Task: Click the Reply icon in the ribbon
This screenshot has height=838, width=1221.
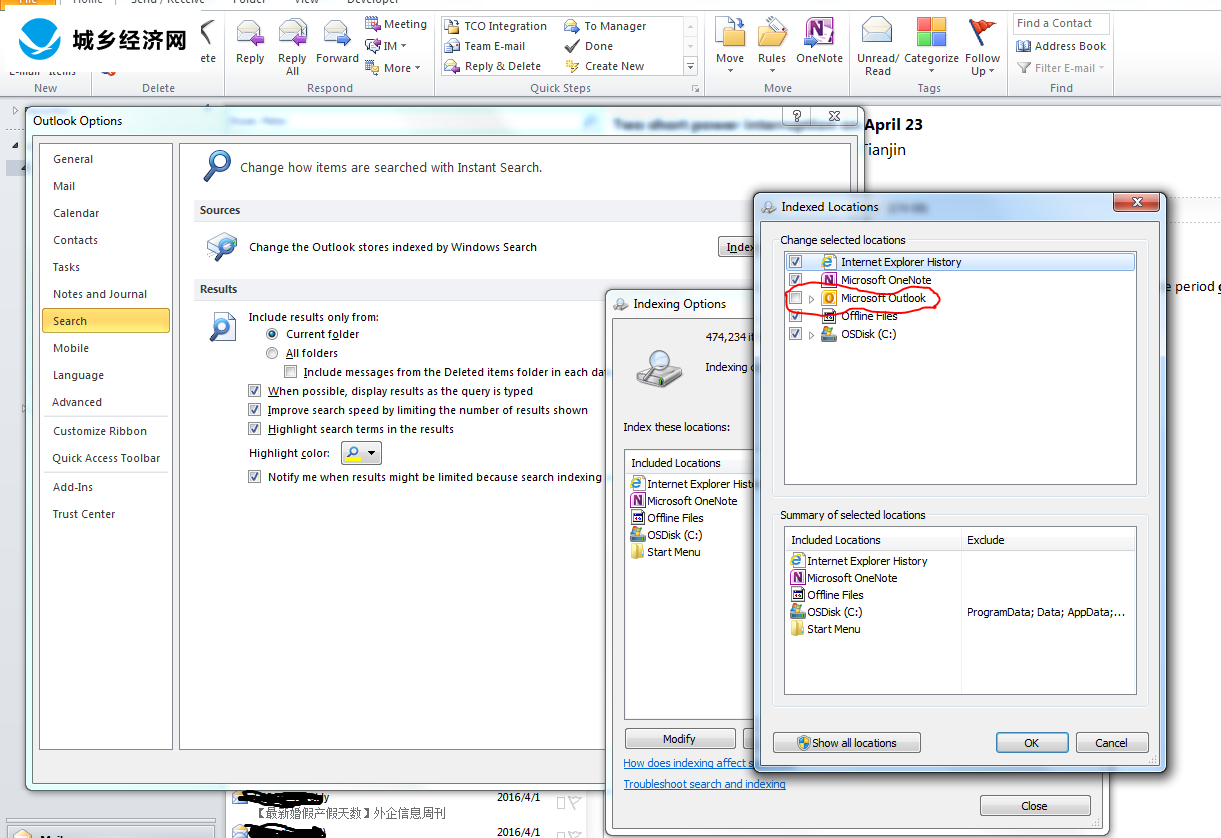Action: pos(250,34)
